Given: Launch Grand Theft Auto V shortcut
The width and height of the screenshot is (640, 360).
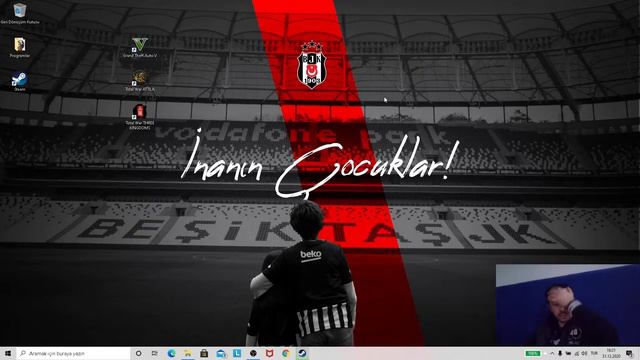Looking at the screenshot, I should [x=140, y=47].
